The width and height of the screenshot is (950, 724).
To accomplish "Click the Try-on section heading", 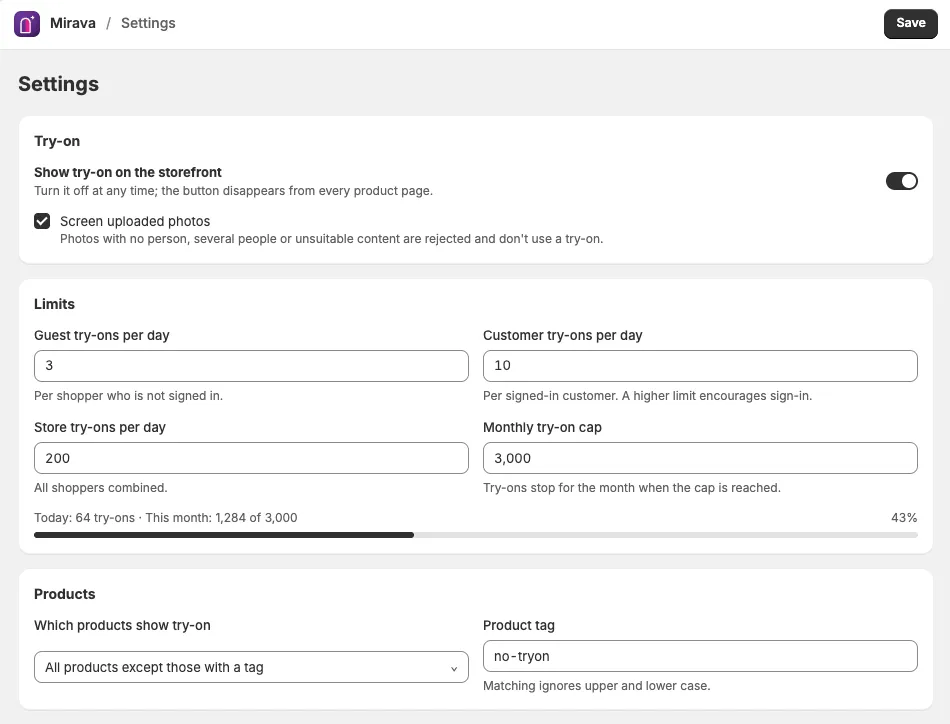I will (x=57, y=141).
